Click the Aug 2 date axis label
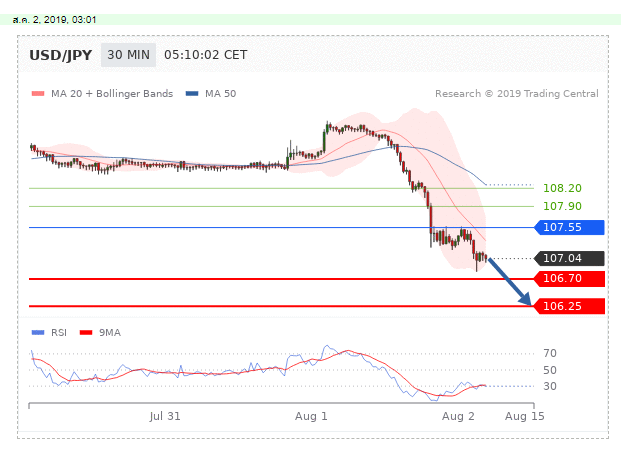The width and height of the screenshot is (621, 449). pos(458,416)
